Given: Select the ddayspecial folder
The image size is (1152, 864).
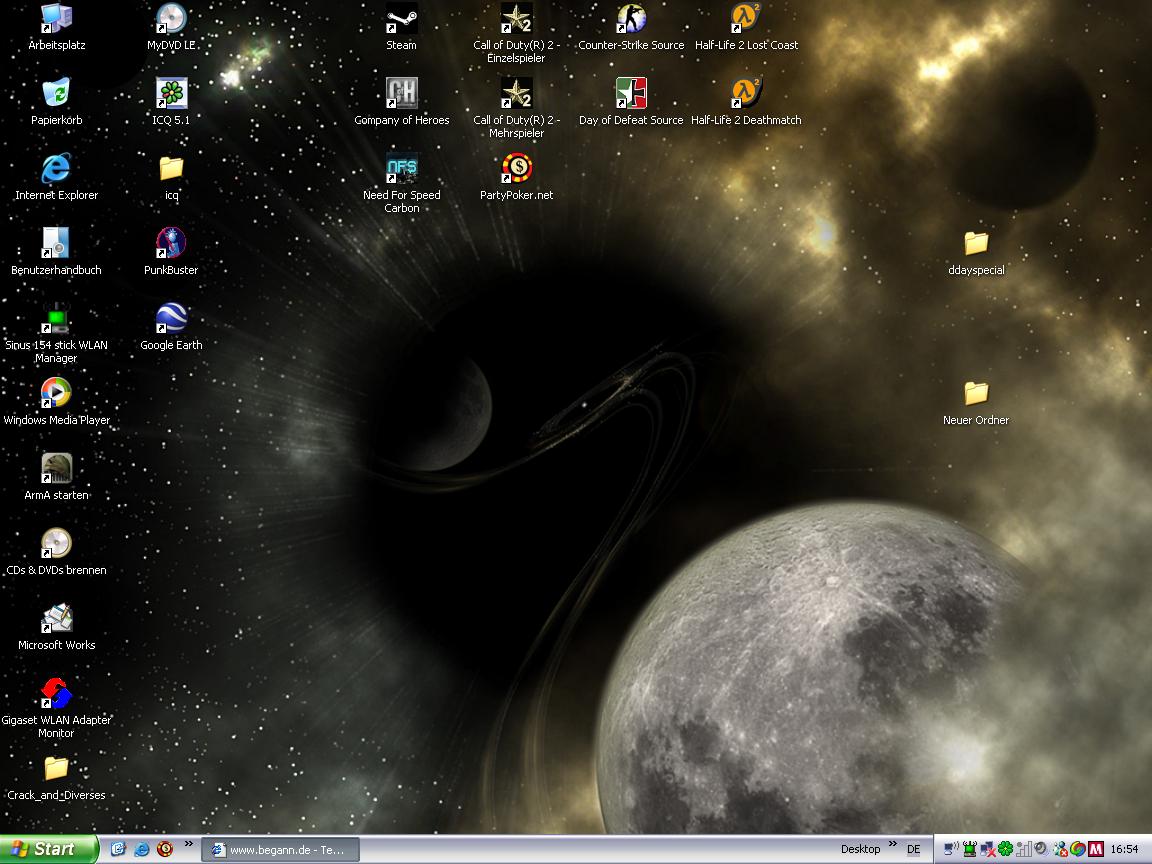Looking at the screenshot, I should tap(976, 244).
